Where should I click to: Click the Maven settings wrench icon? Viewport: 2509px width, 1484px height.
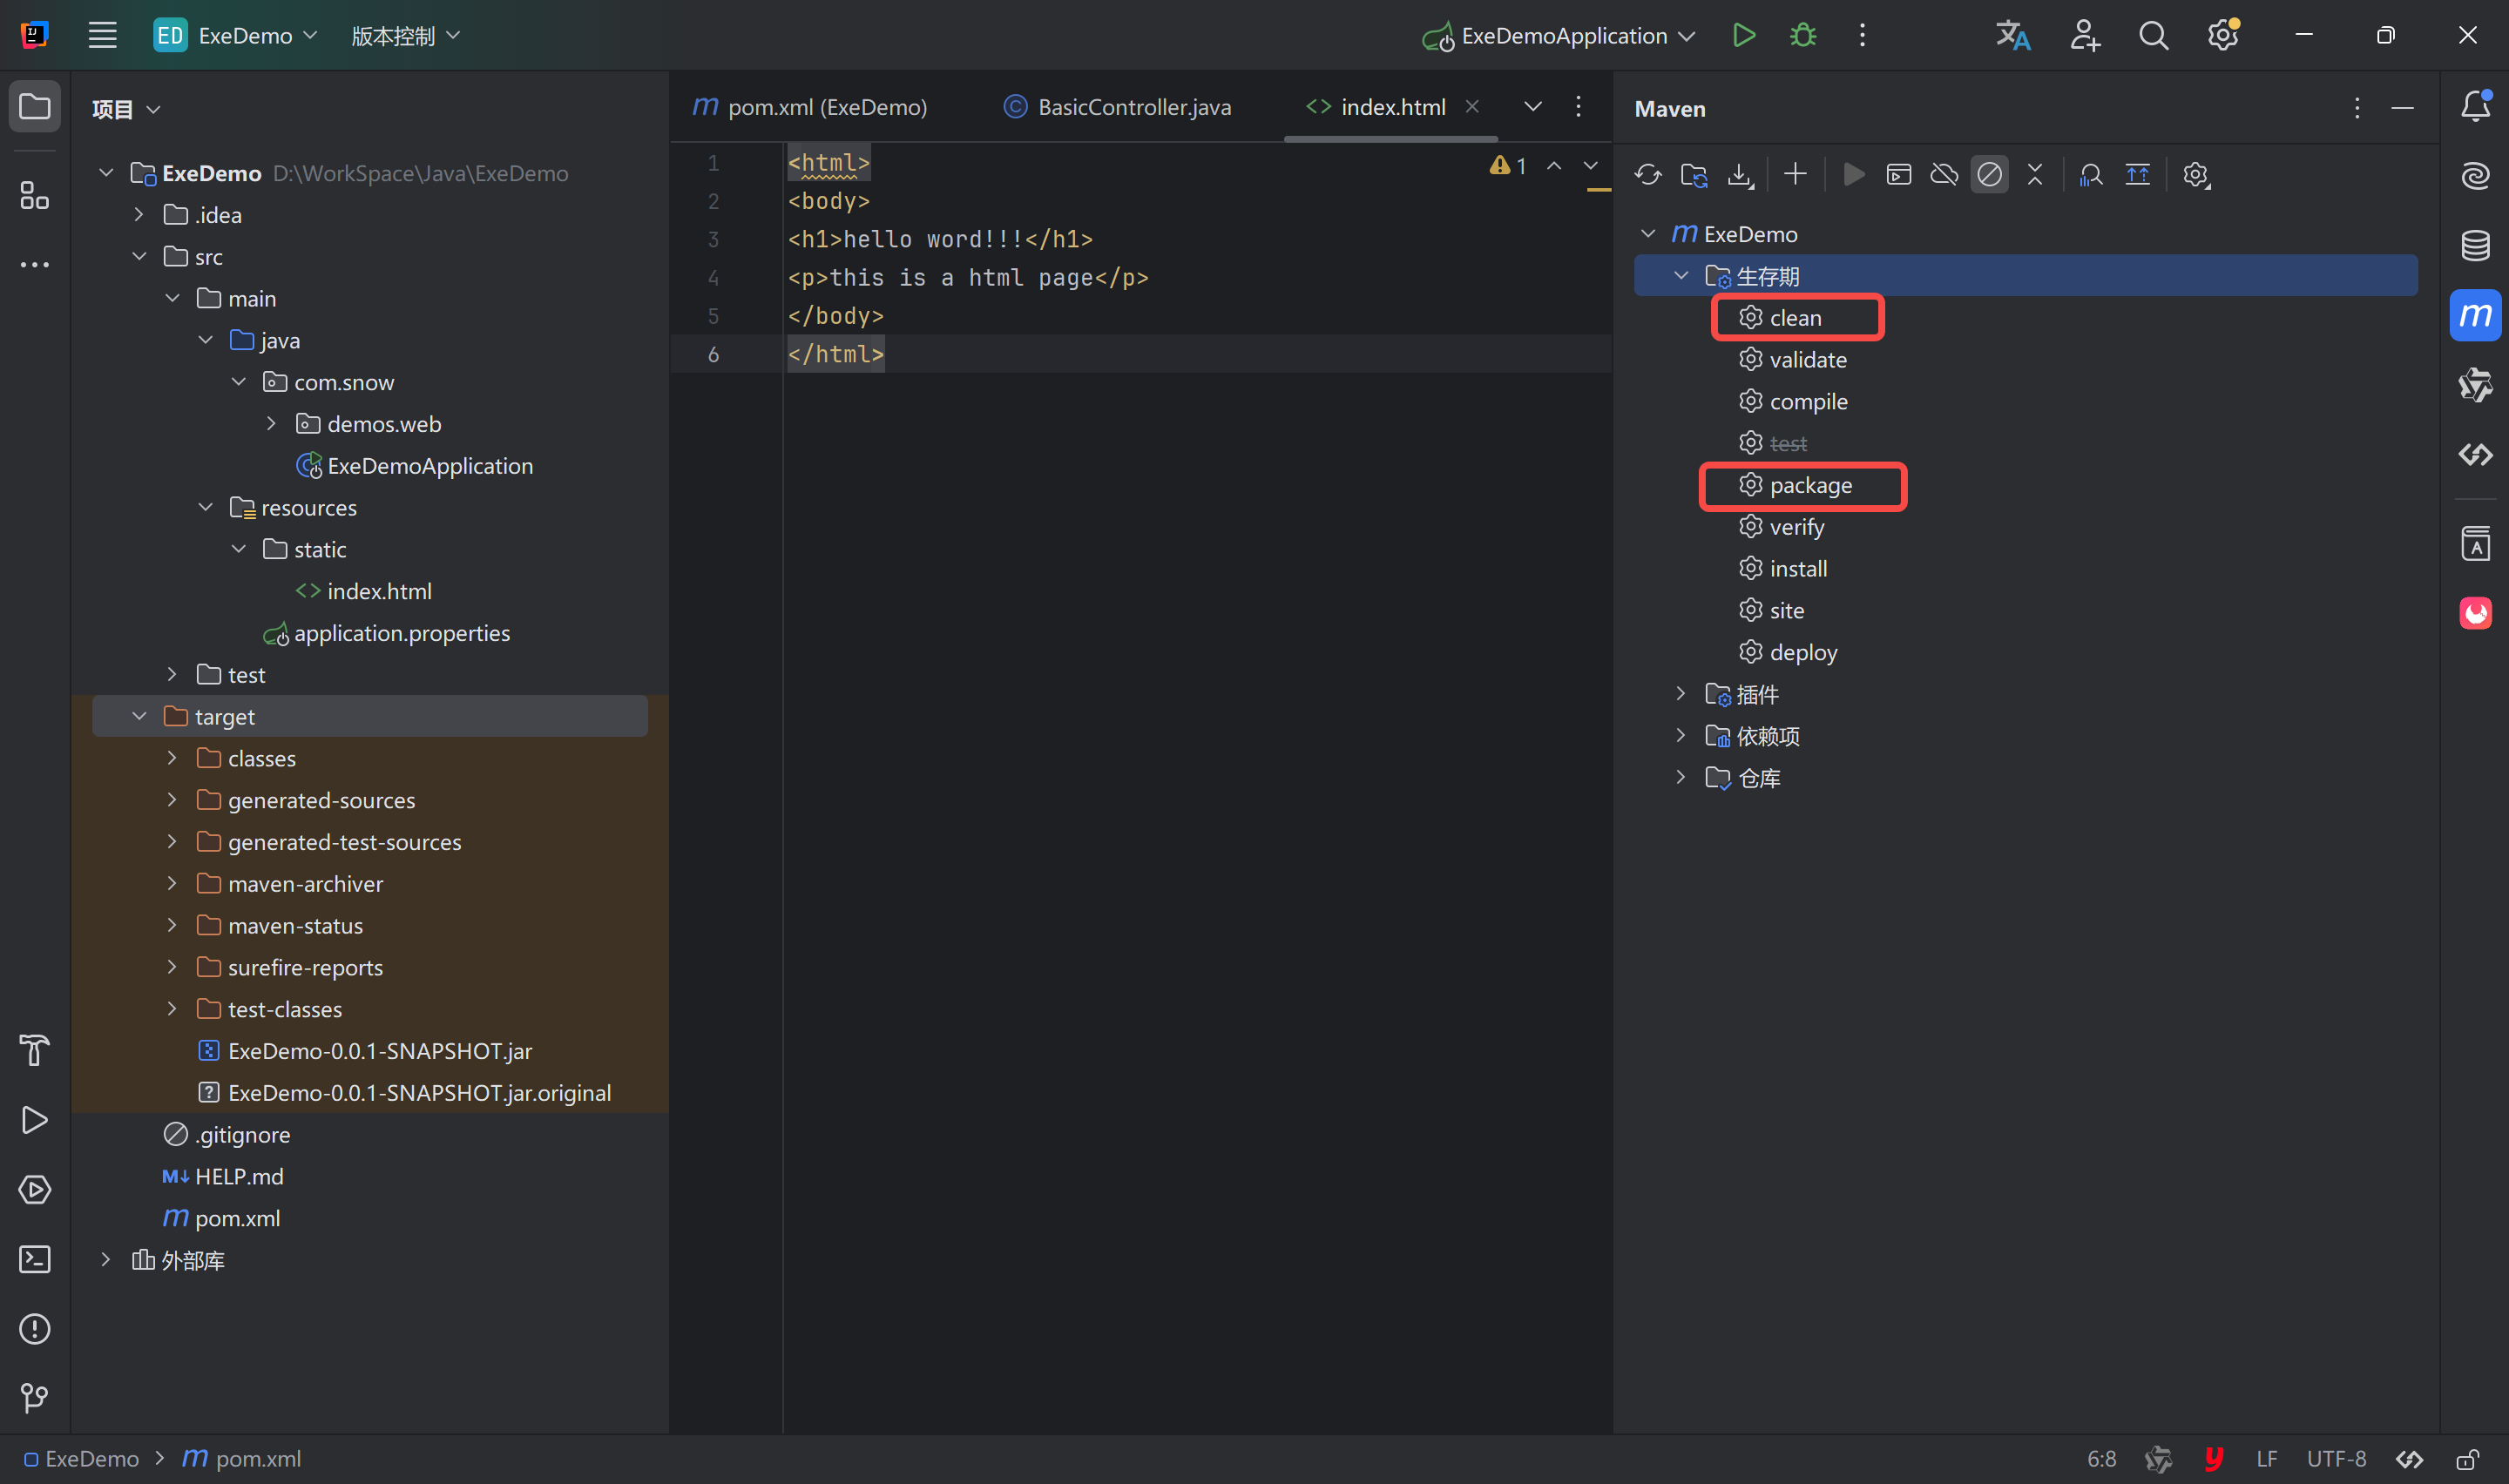(2195, 175)
